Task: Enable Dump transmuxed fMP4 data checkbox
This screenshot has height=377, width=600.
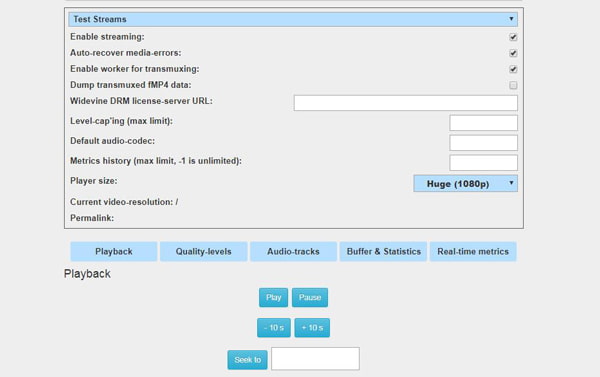Action: [x=513, y=85]
